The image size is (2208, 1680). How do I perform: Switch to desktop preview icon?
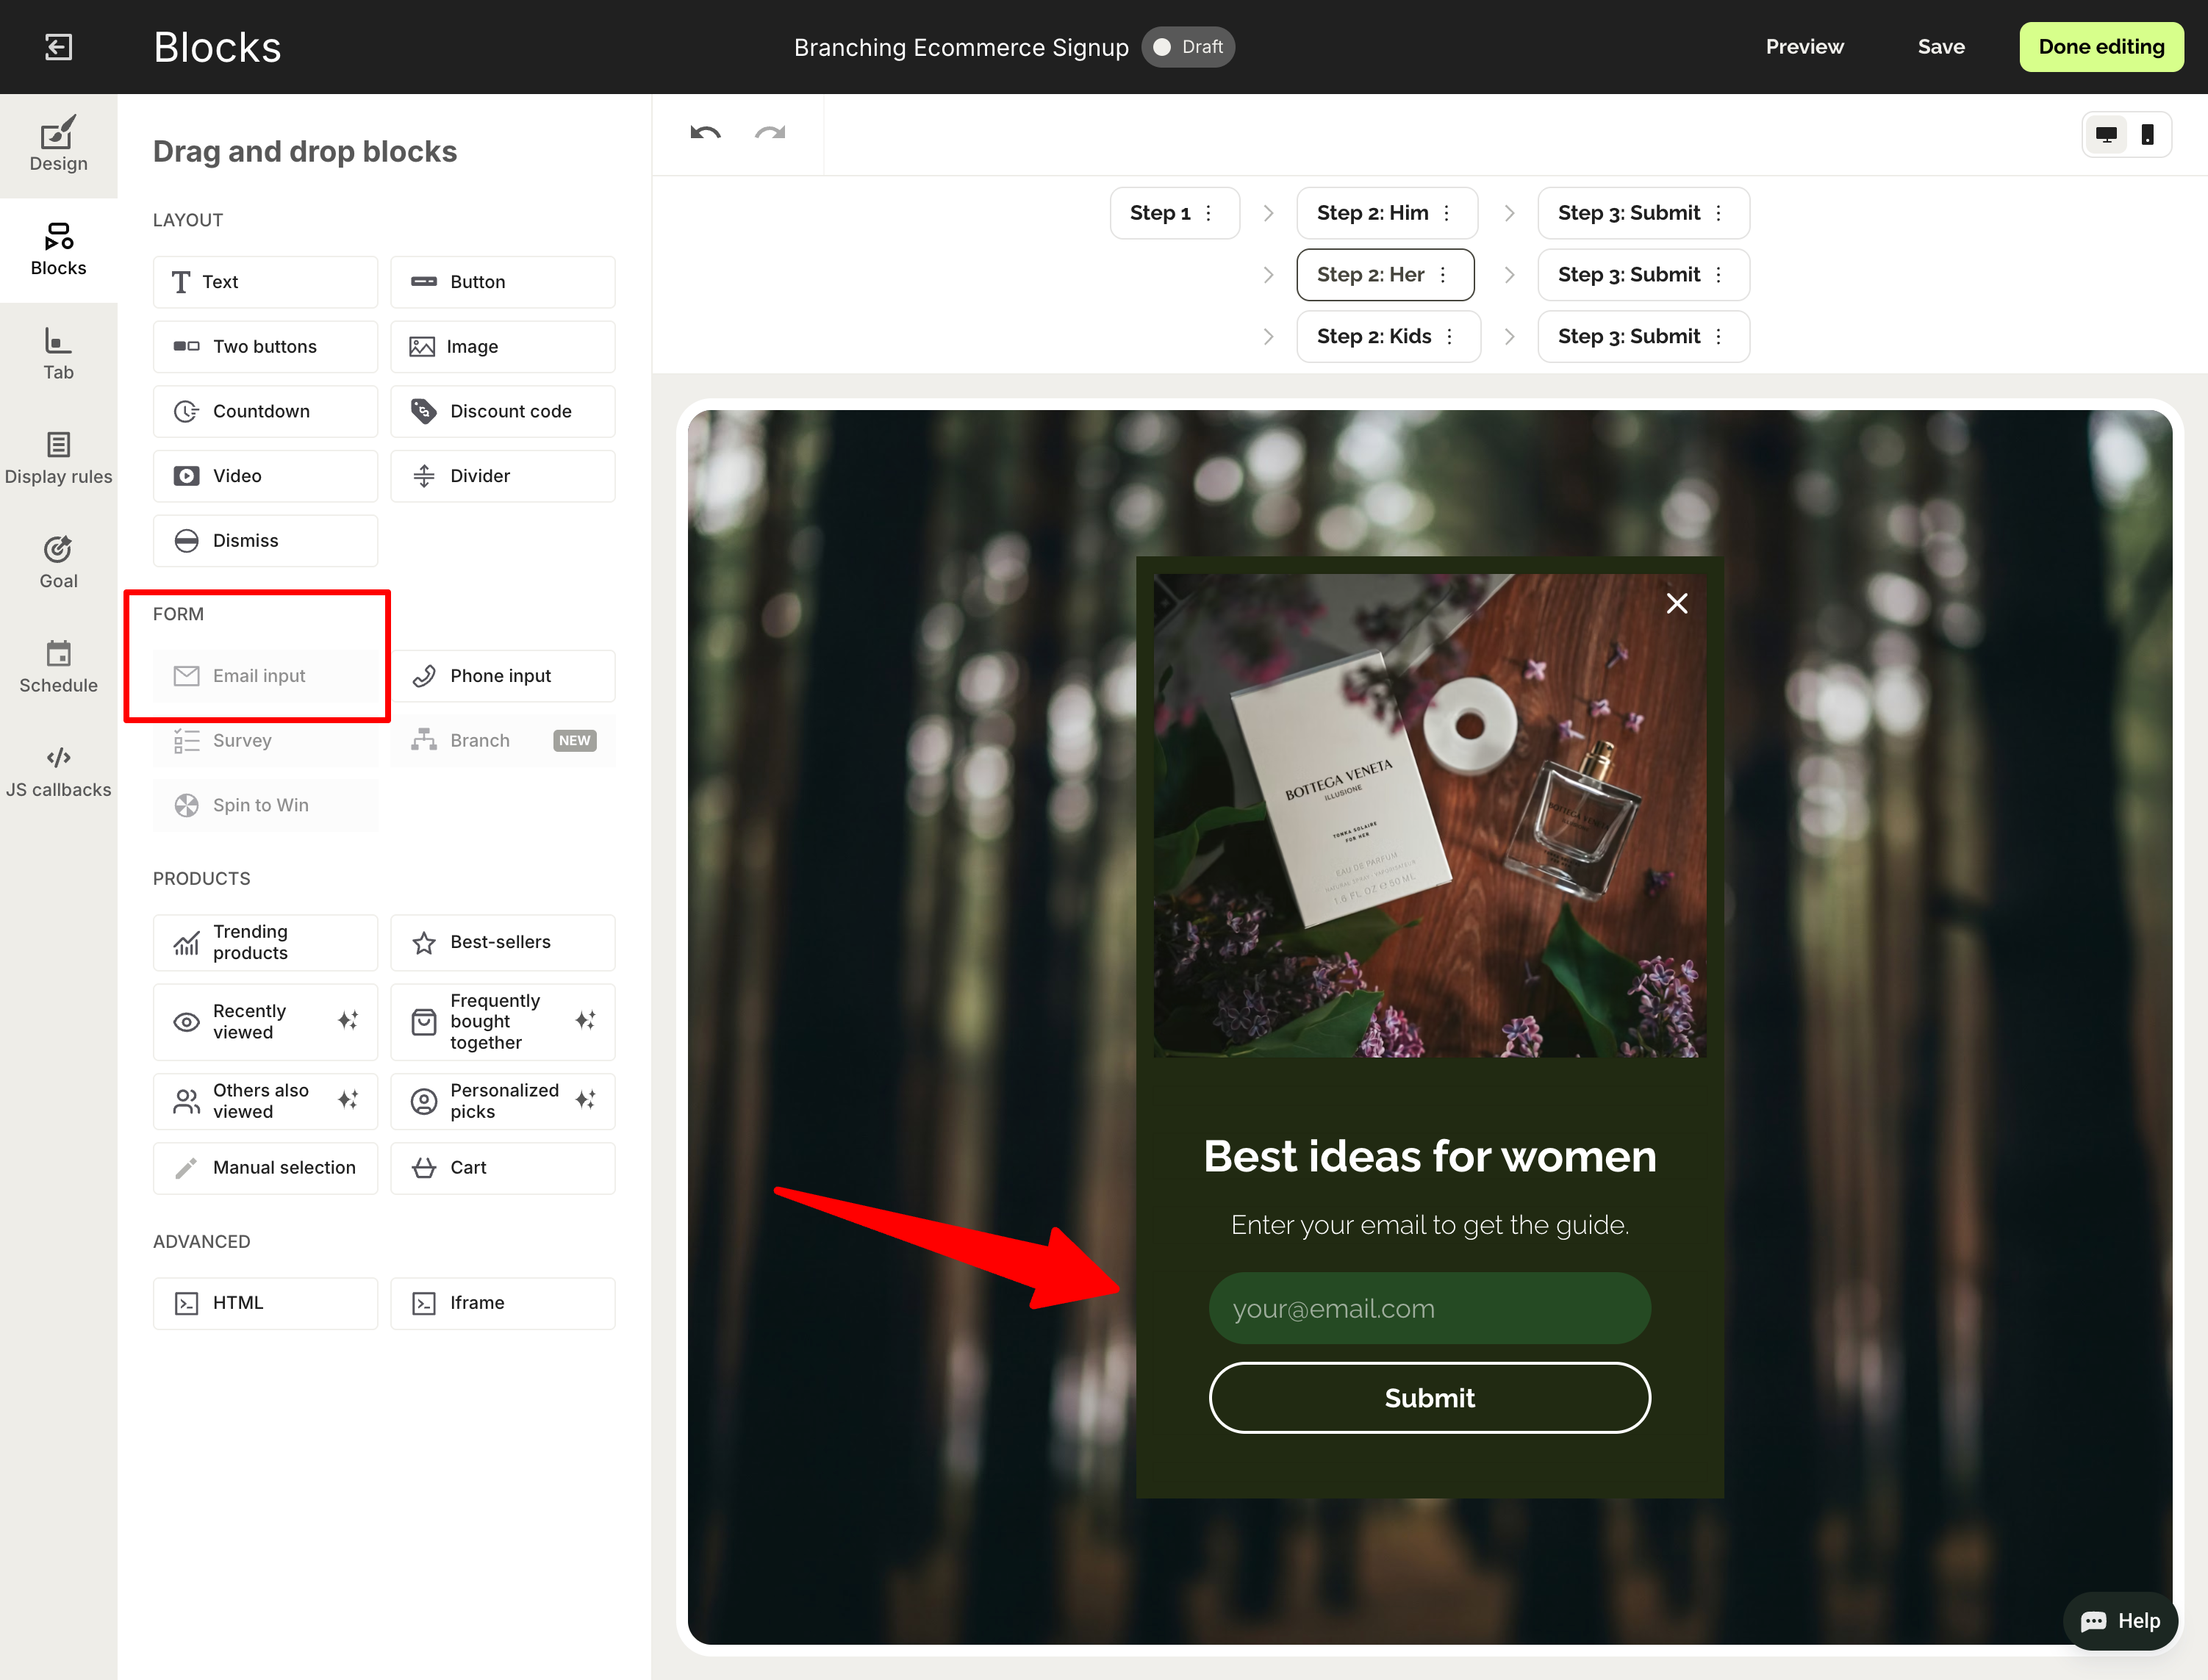pyautogui.click(x=2106, y=135)
